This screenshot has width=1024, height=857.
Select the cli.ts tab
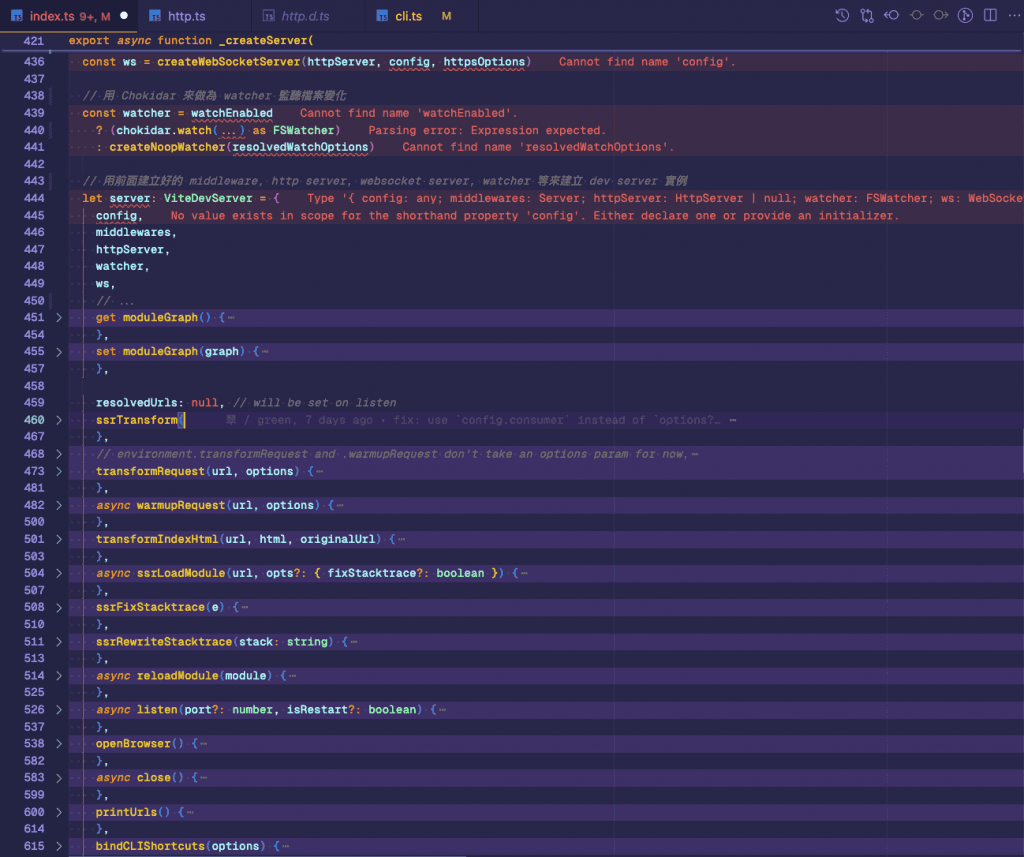coord(409,17)
